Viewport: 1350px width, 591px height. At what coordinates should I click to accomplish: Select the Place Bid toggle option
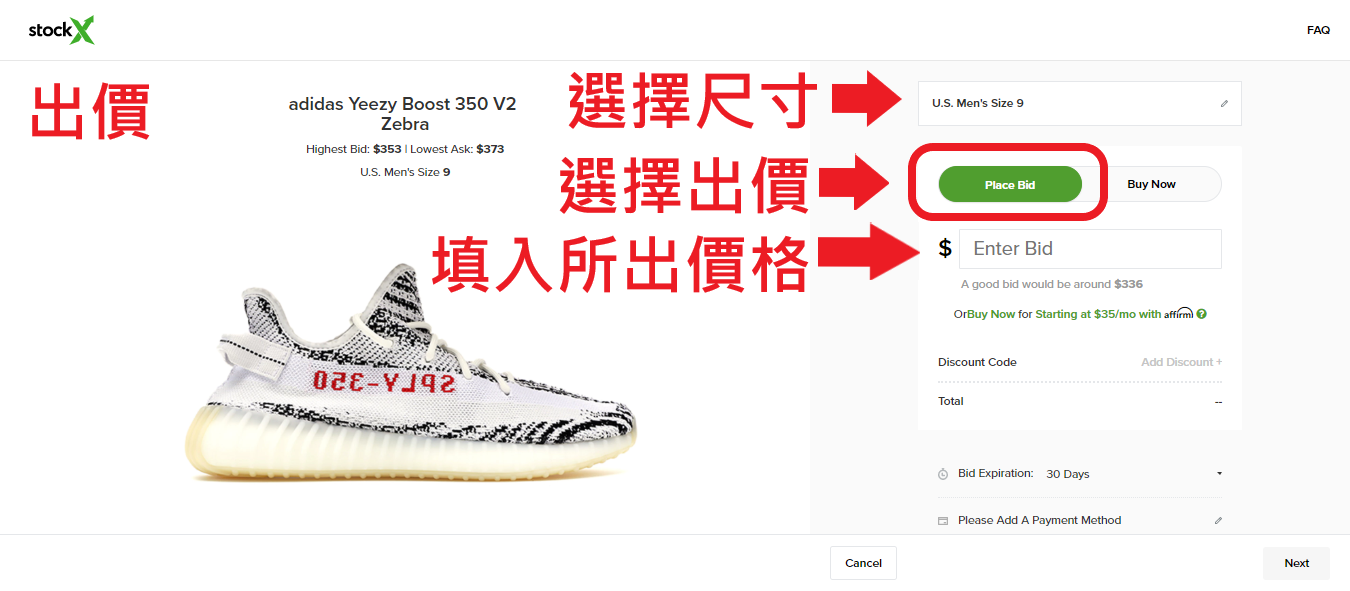coord(1010,184)
